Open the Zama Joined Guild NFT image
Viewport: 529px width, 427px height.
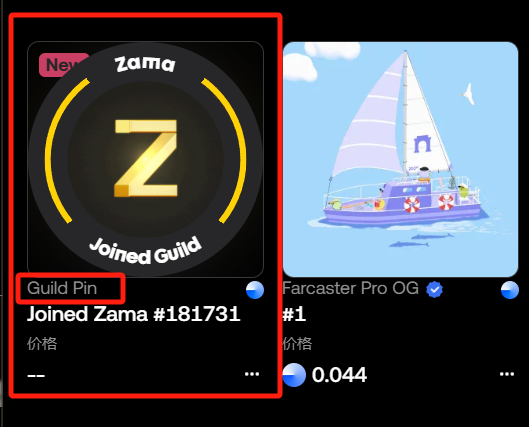(145, 159)
